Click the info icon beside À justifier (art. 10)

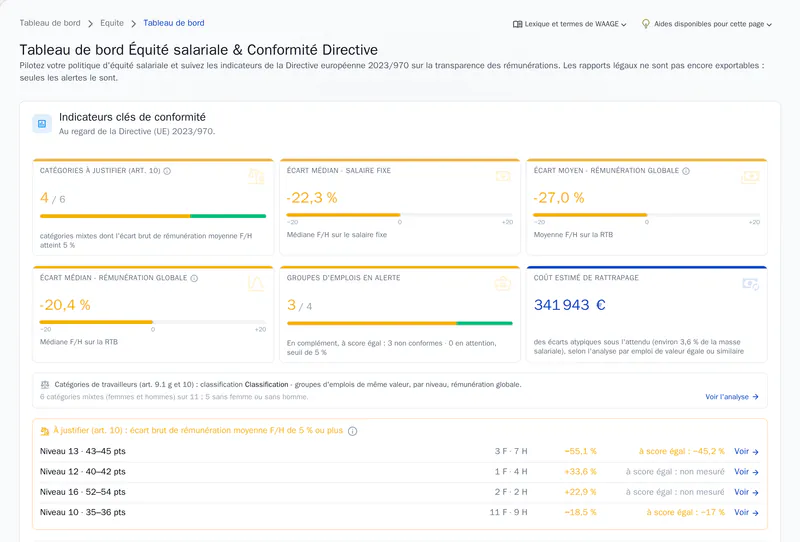(353, 431)
